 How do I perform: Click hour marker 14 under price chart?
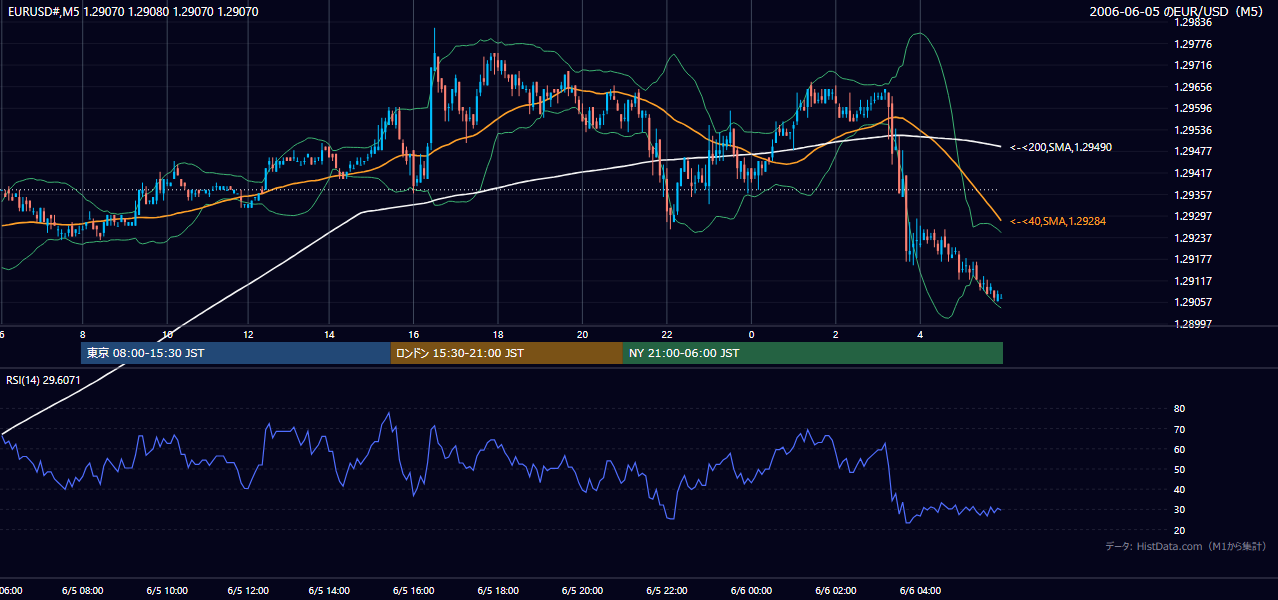pos(330,335)
